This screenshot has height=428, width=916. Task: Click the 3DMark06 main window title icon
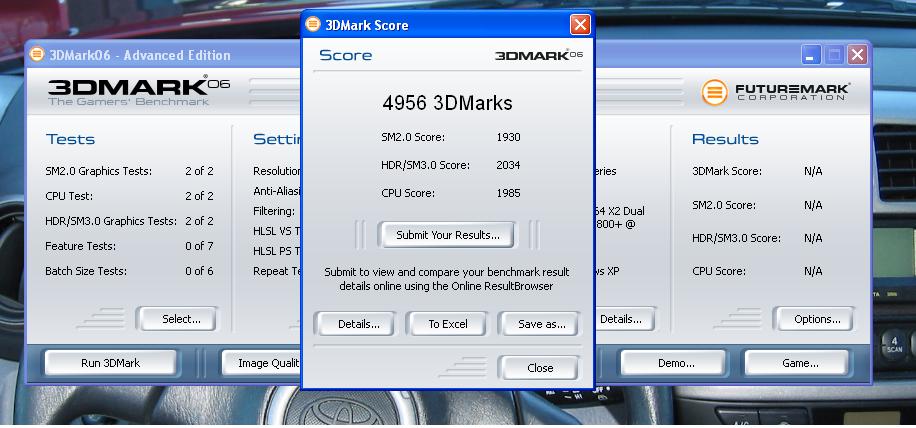click(37, 54)
